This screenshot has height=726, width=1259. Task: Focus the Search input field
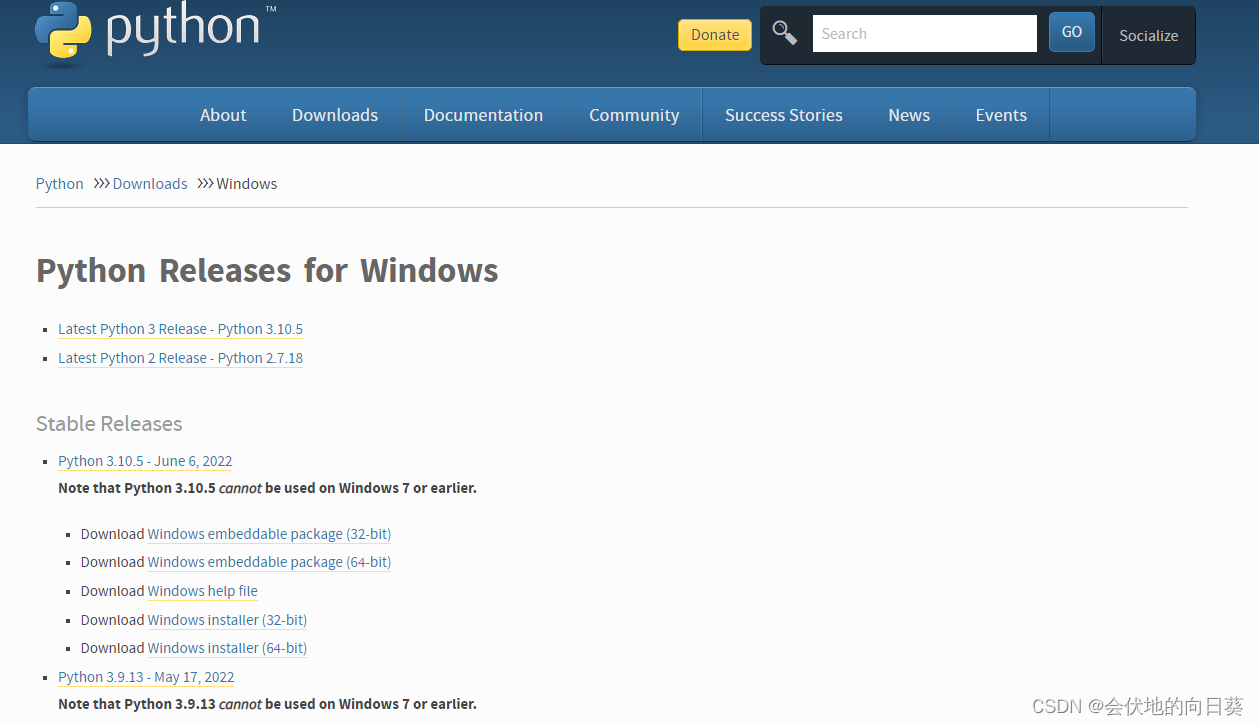924,33
